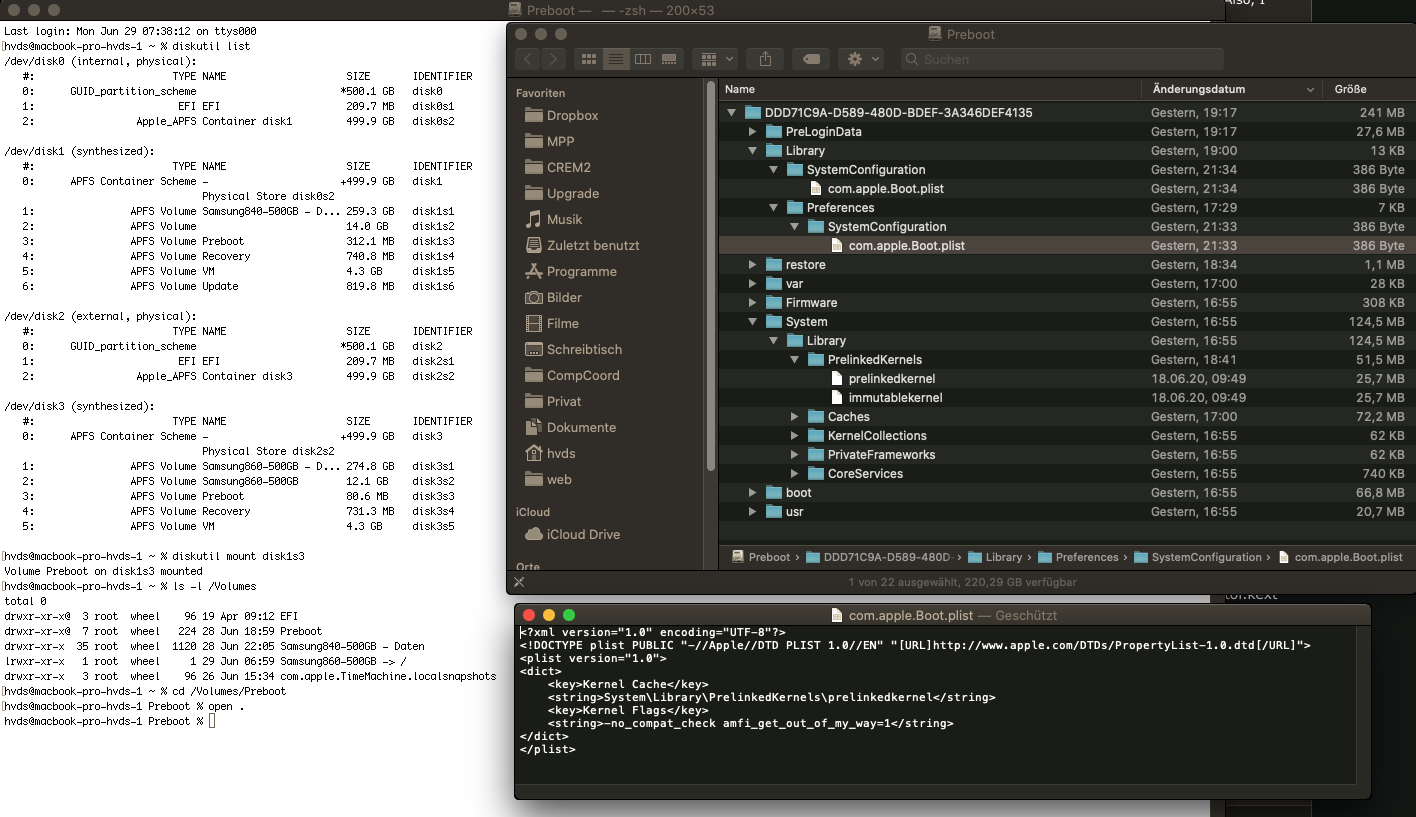Switch Finder to gallery view
The image size is (1416, 817).
(670, 59)
